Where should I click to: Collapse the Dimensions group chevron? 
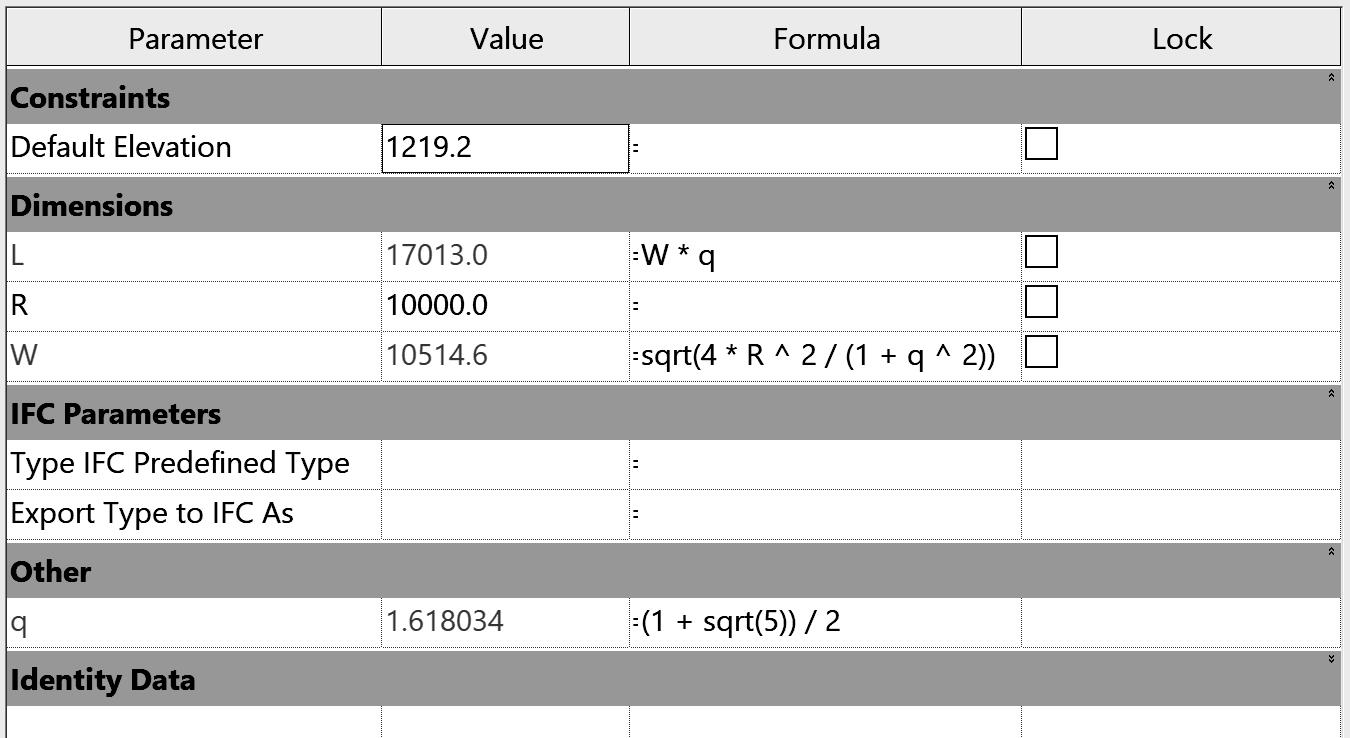pos(1331,186)
